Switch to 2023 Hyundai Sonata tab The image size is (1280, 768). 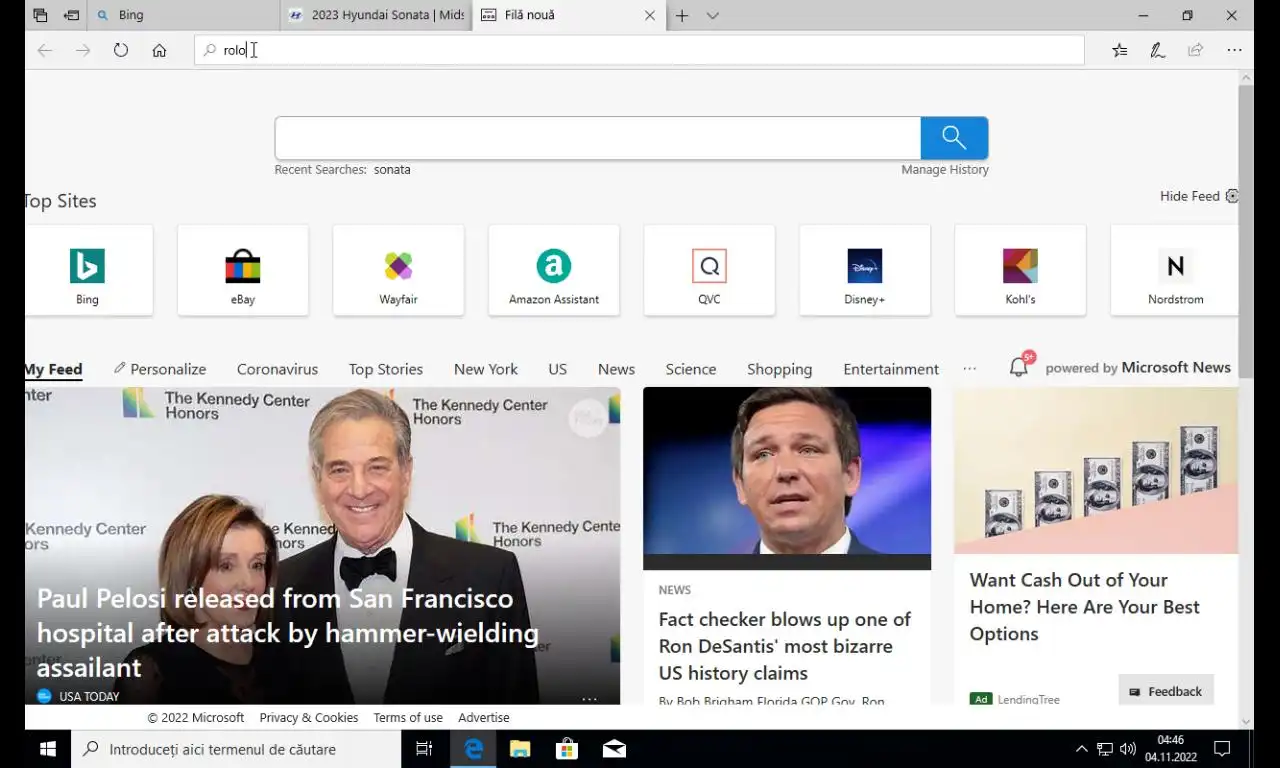376,15
